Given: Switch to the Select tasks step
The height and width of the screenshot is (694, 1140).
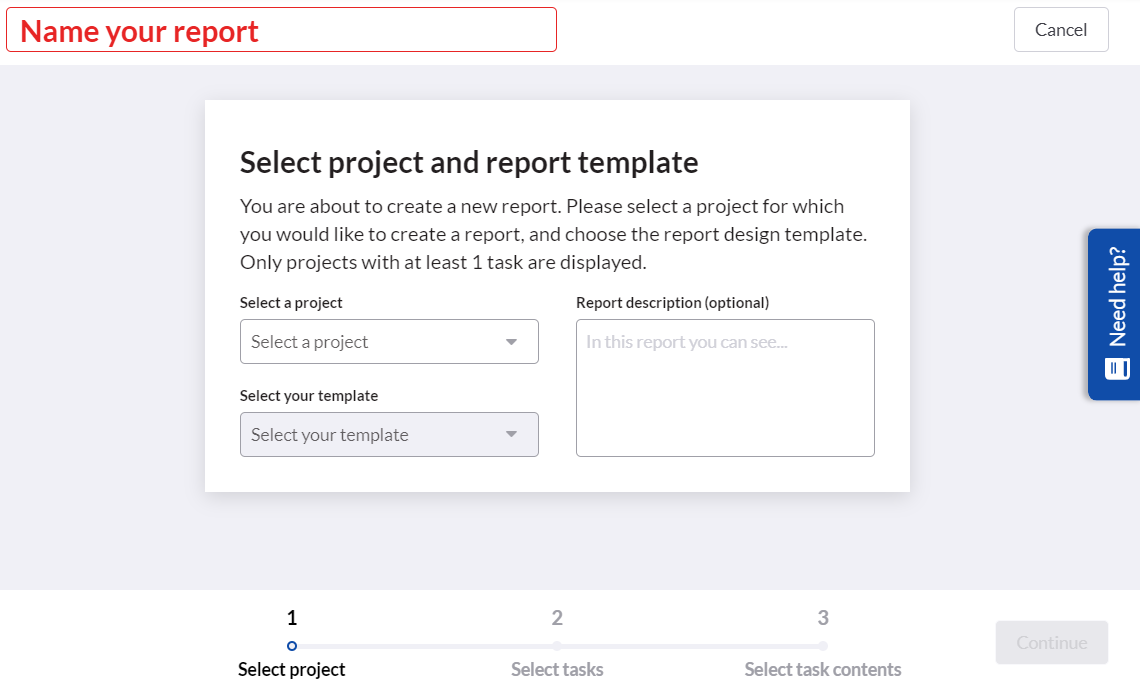Looking at the screenshot, I should (x=557, y=646).
